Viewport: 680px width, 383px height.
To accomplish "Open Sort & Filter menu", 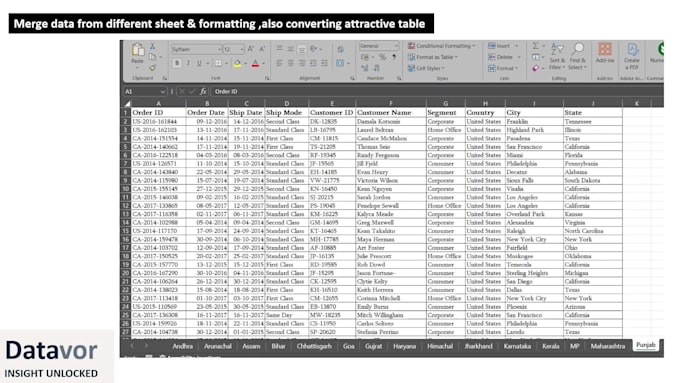I will (557, 56).
